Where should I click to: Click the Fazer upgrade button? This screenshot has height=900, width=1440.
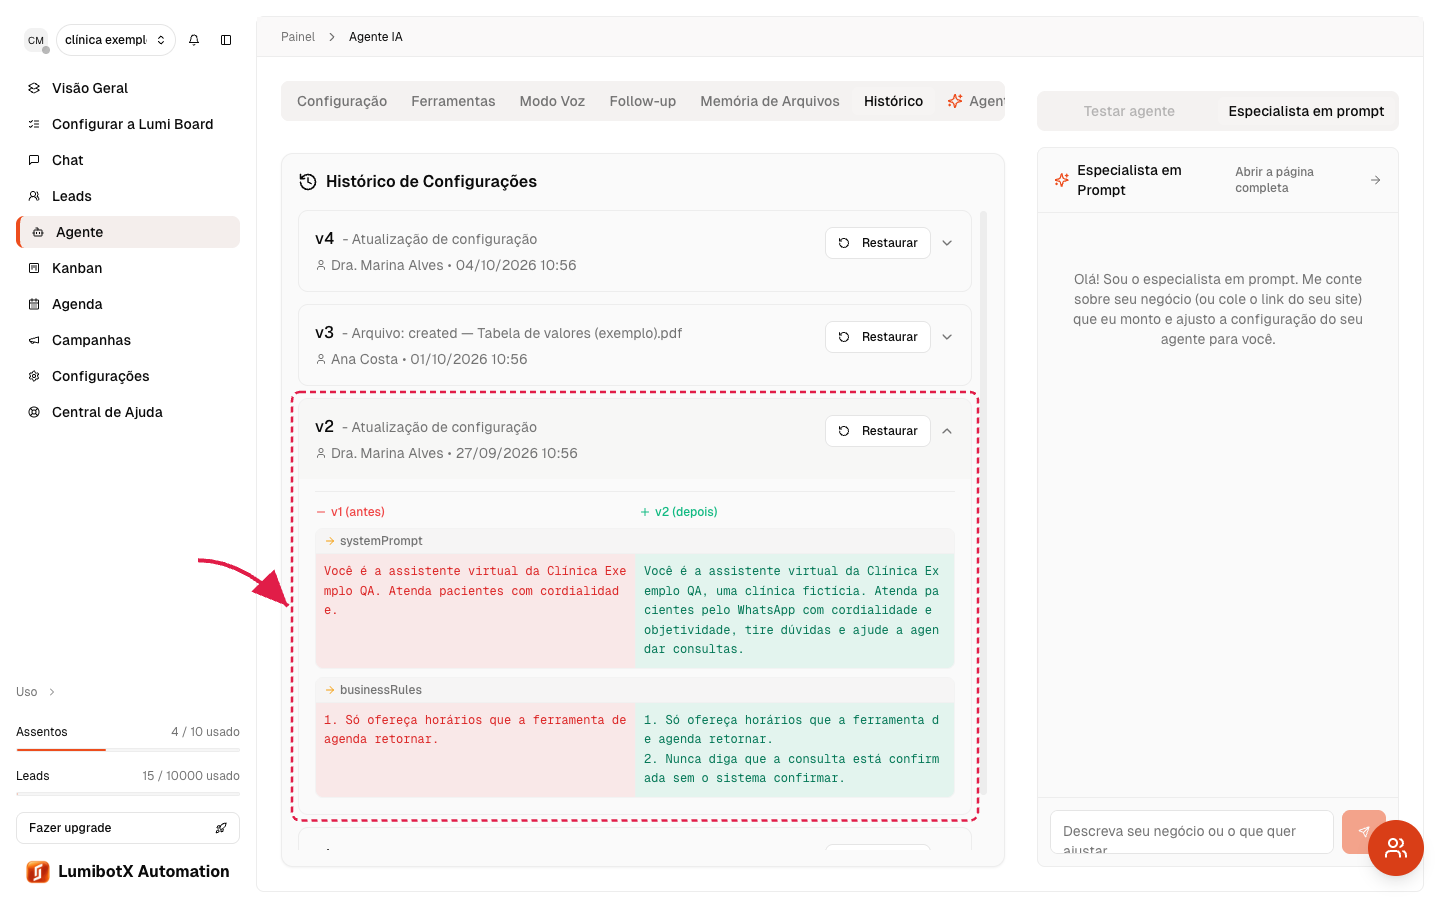[128, 828]
